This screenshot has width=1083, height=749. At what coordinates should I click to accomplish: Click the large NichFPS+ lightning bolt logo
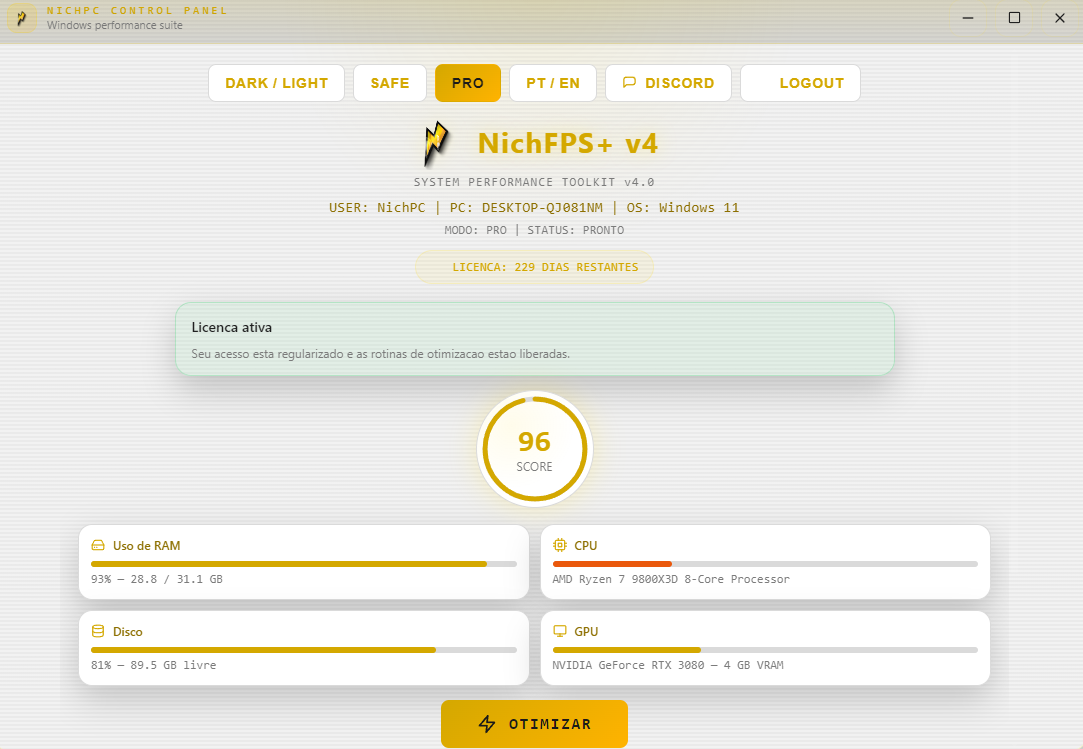[x=436, y=144]
